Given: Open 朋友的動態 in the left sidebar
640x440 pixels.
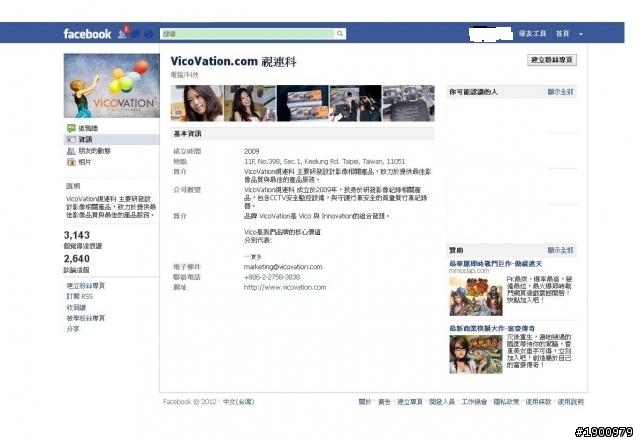Looking at the screenshot, I should (x=94, y=151).
